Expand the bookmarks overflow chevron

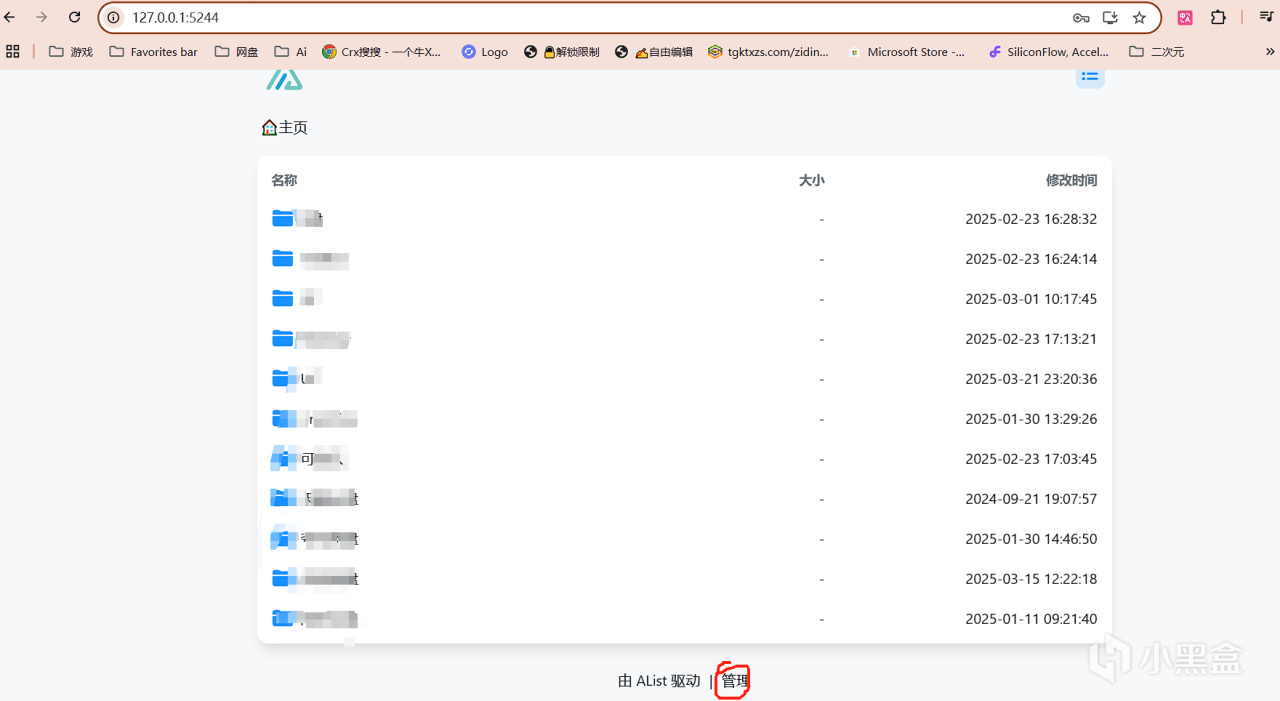pyautogui.click(x=1270, y=51)
